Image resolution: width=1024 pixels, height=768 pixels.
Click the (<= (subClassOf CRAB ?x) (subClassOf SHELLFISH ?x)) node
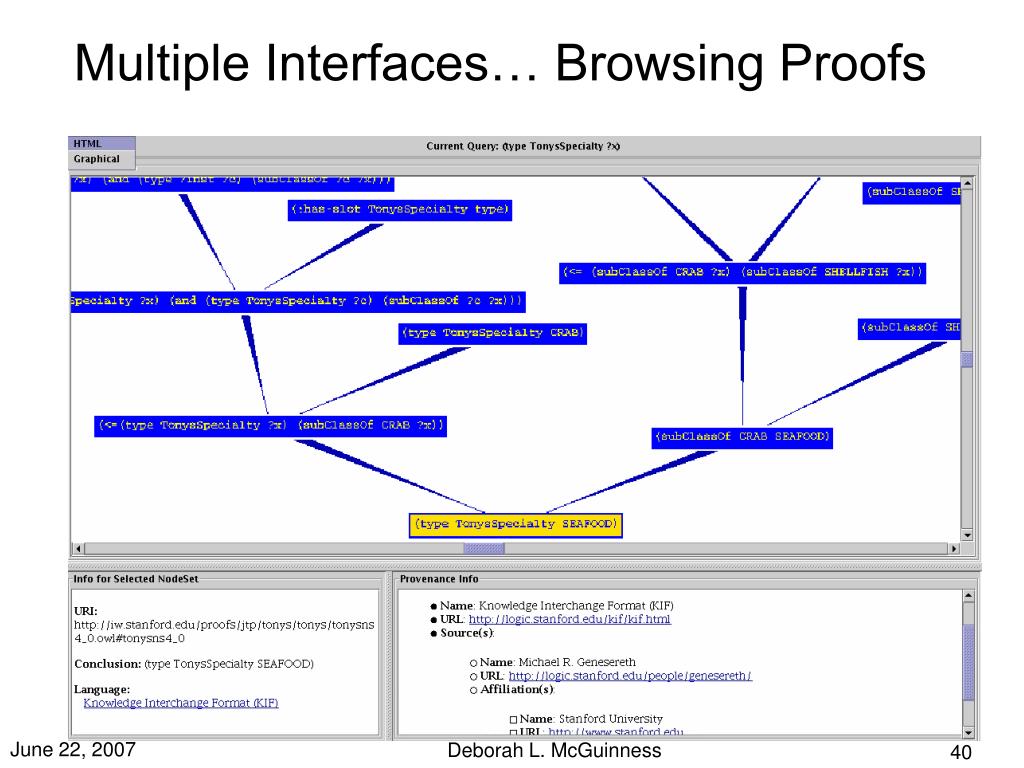(x=743, y=272)
